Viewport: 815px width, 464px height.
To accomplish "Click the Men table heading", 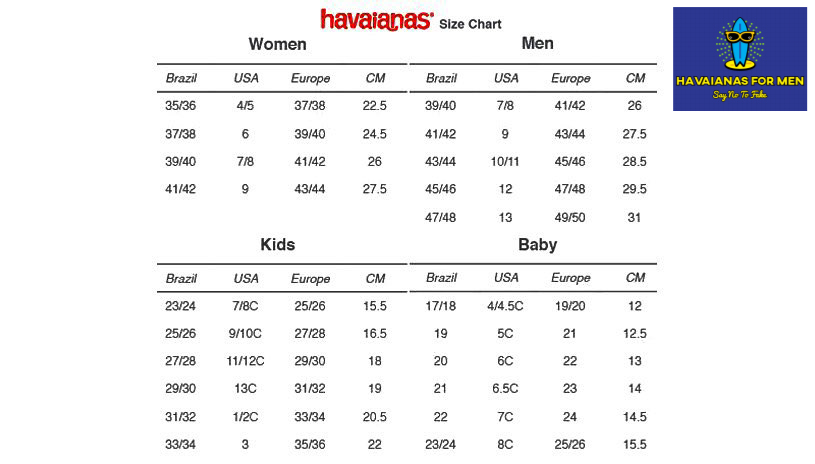I will click(537, 43).
